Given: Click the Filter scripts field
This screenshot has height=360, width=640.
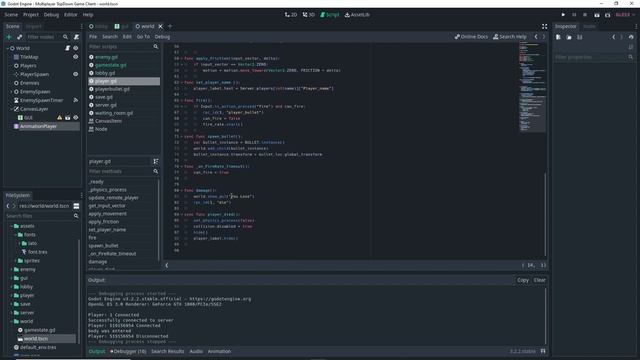Looking at the screenshot, I should click(x=124, y=47).
